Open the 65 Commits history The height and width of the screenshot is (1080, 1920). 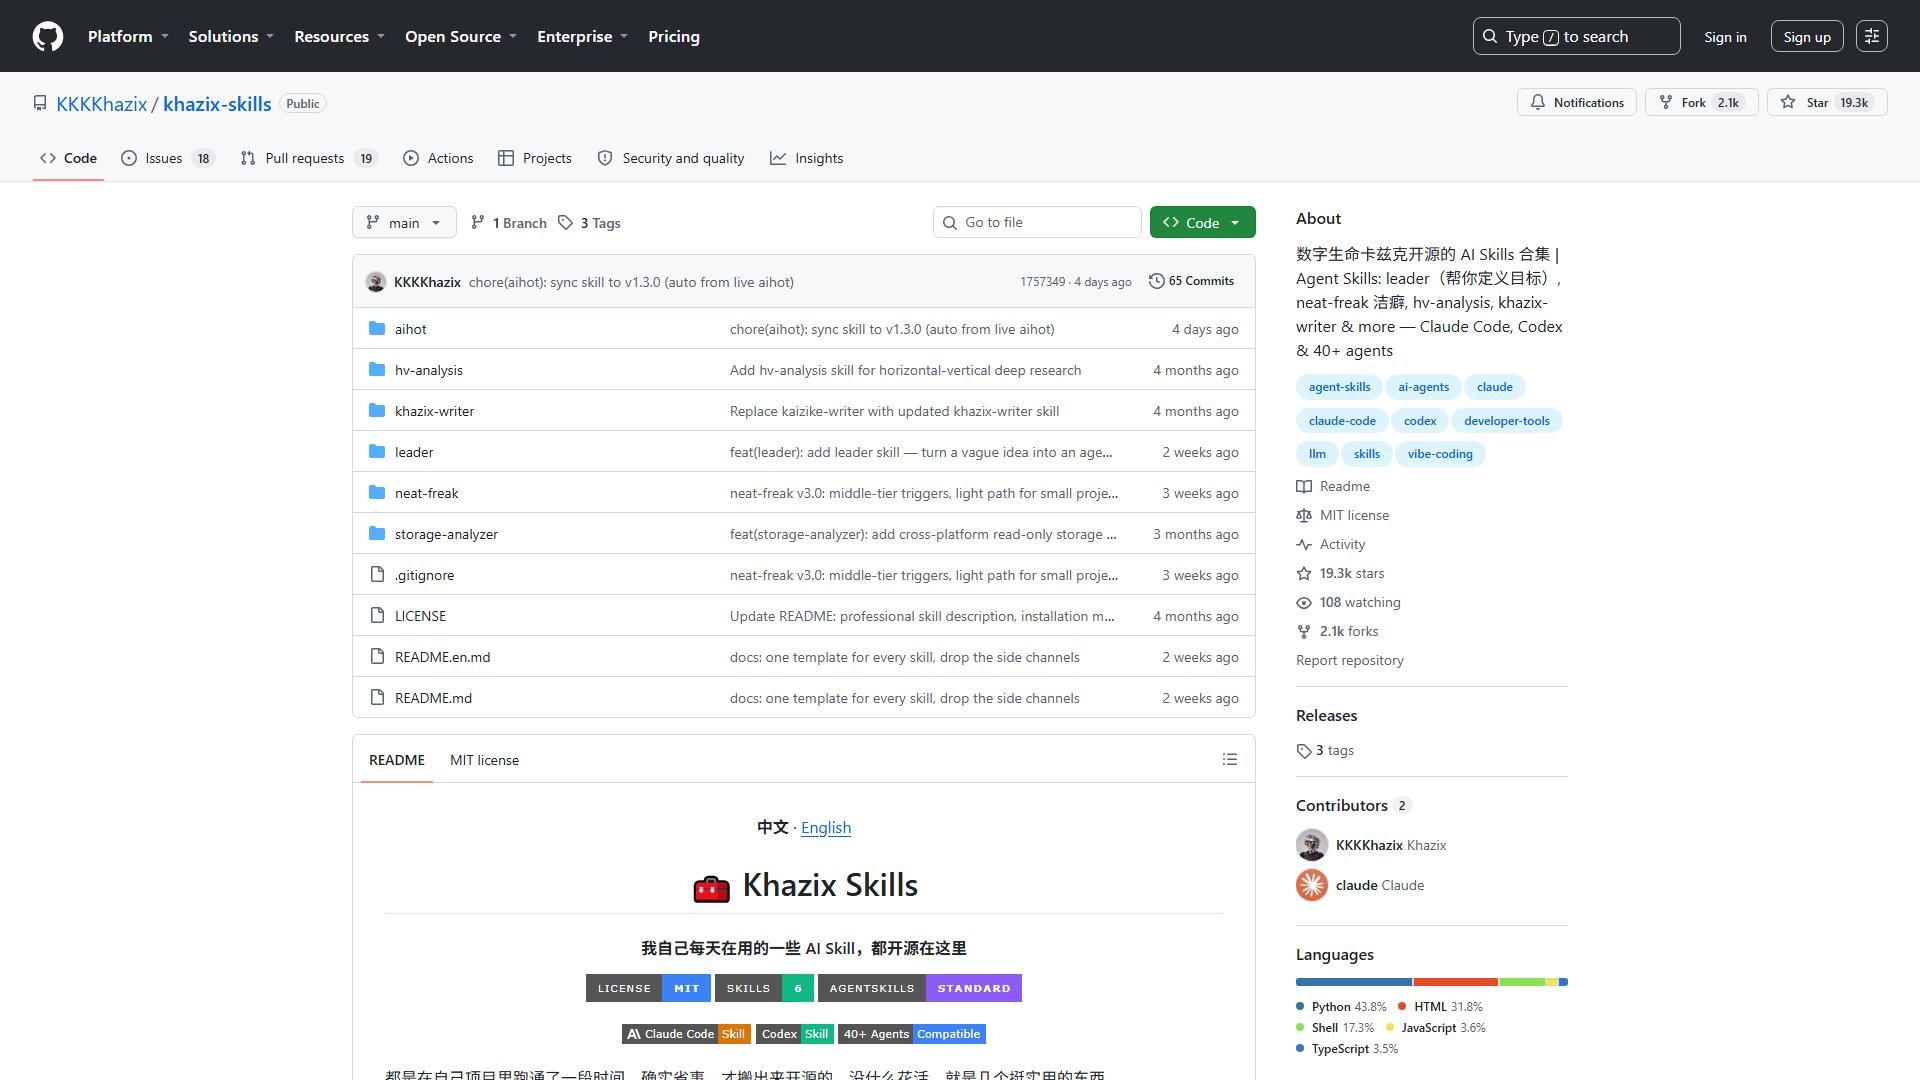pyautogui.click(x=1192, y=281)
